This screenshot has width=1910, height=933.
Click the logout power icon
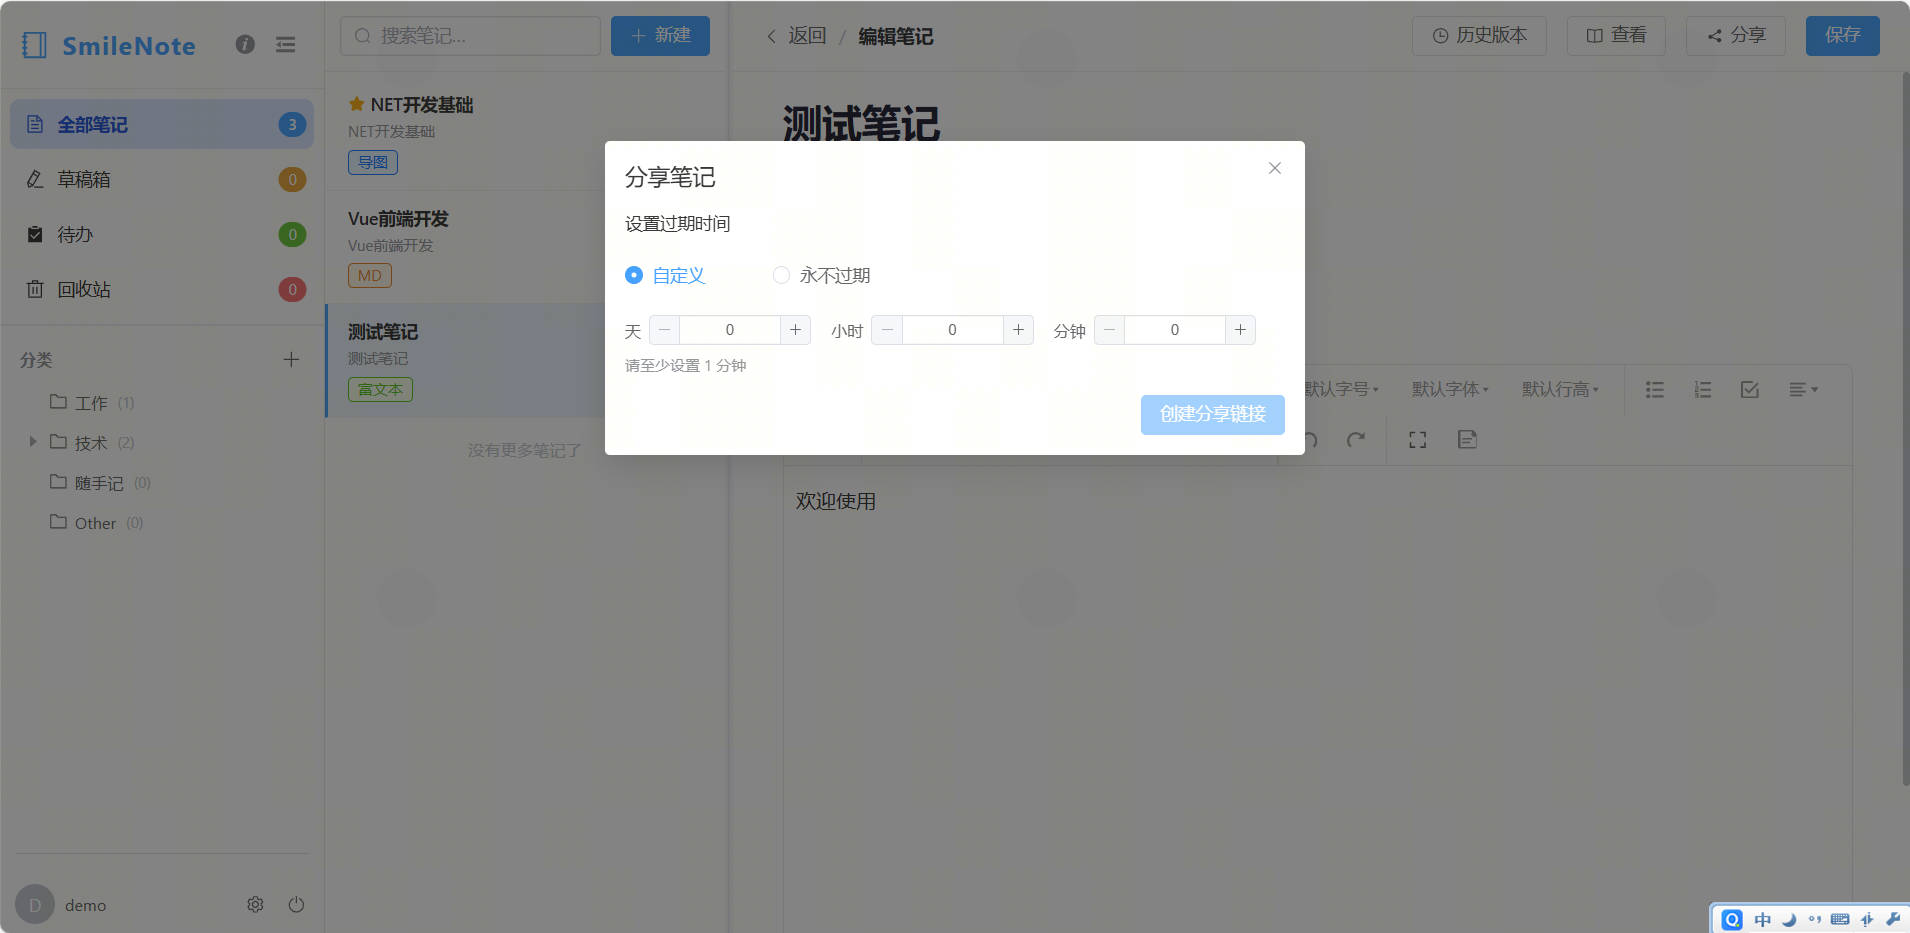tap(296, 904)
